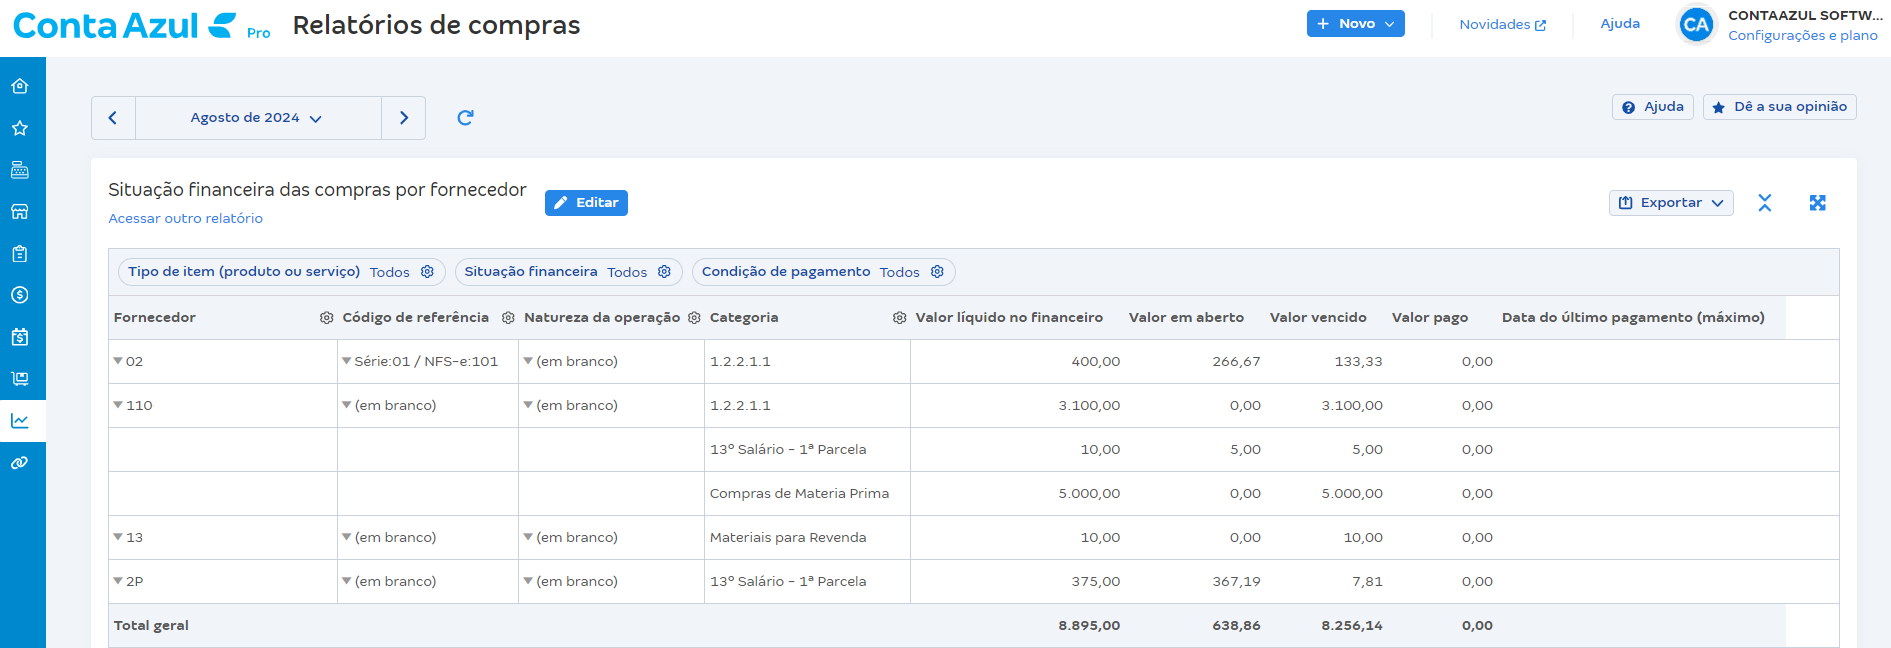Open the home icon in sidebar
The height and width of the screenshot is (648, 1891).
[x=20, y=86]
